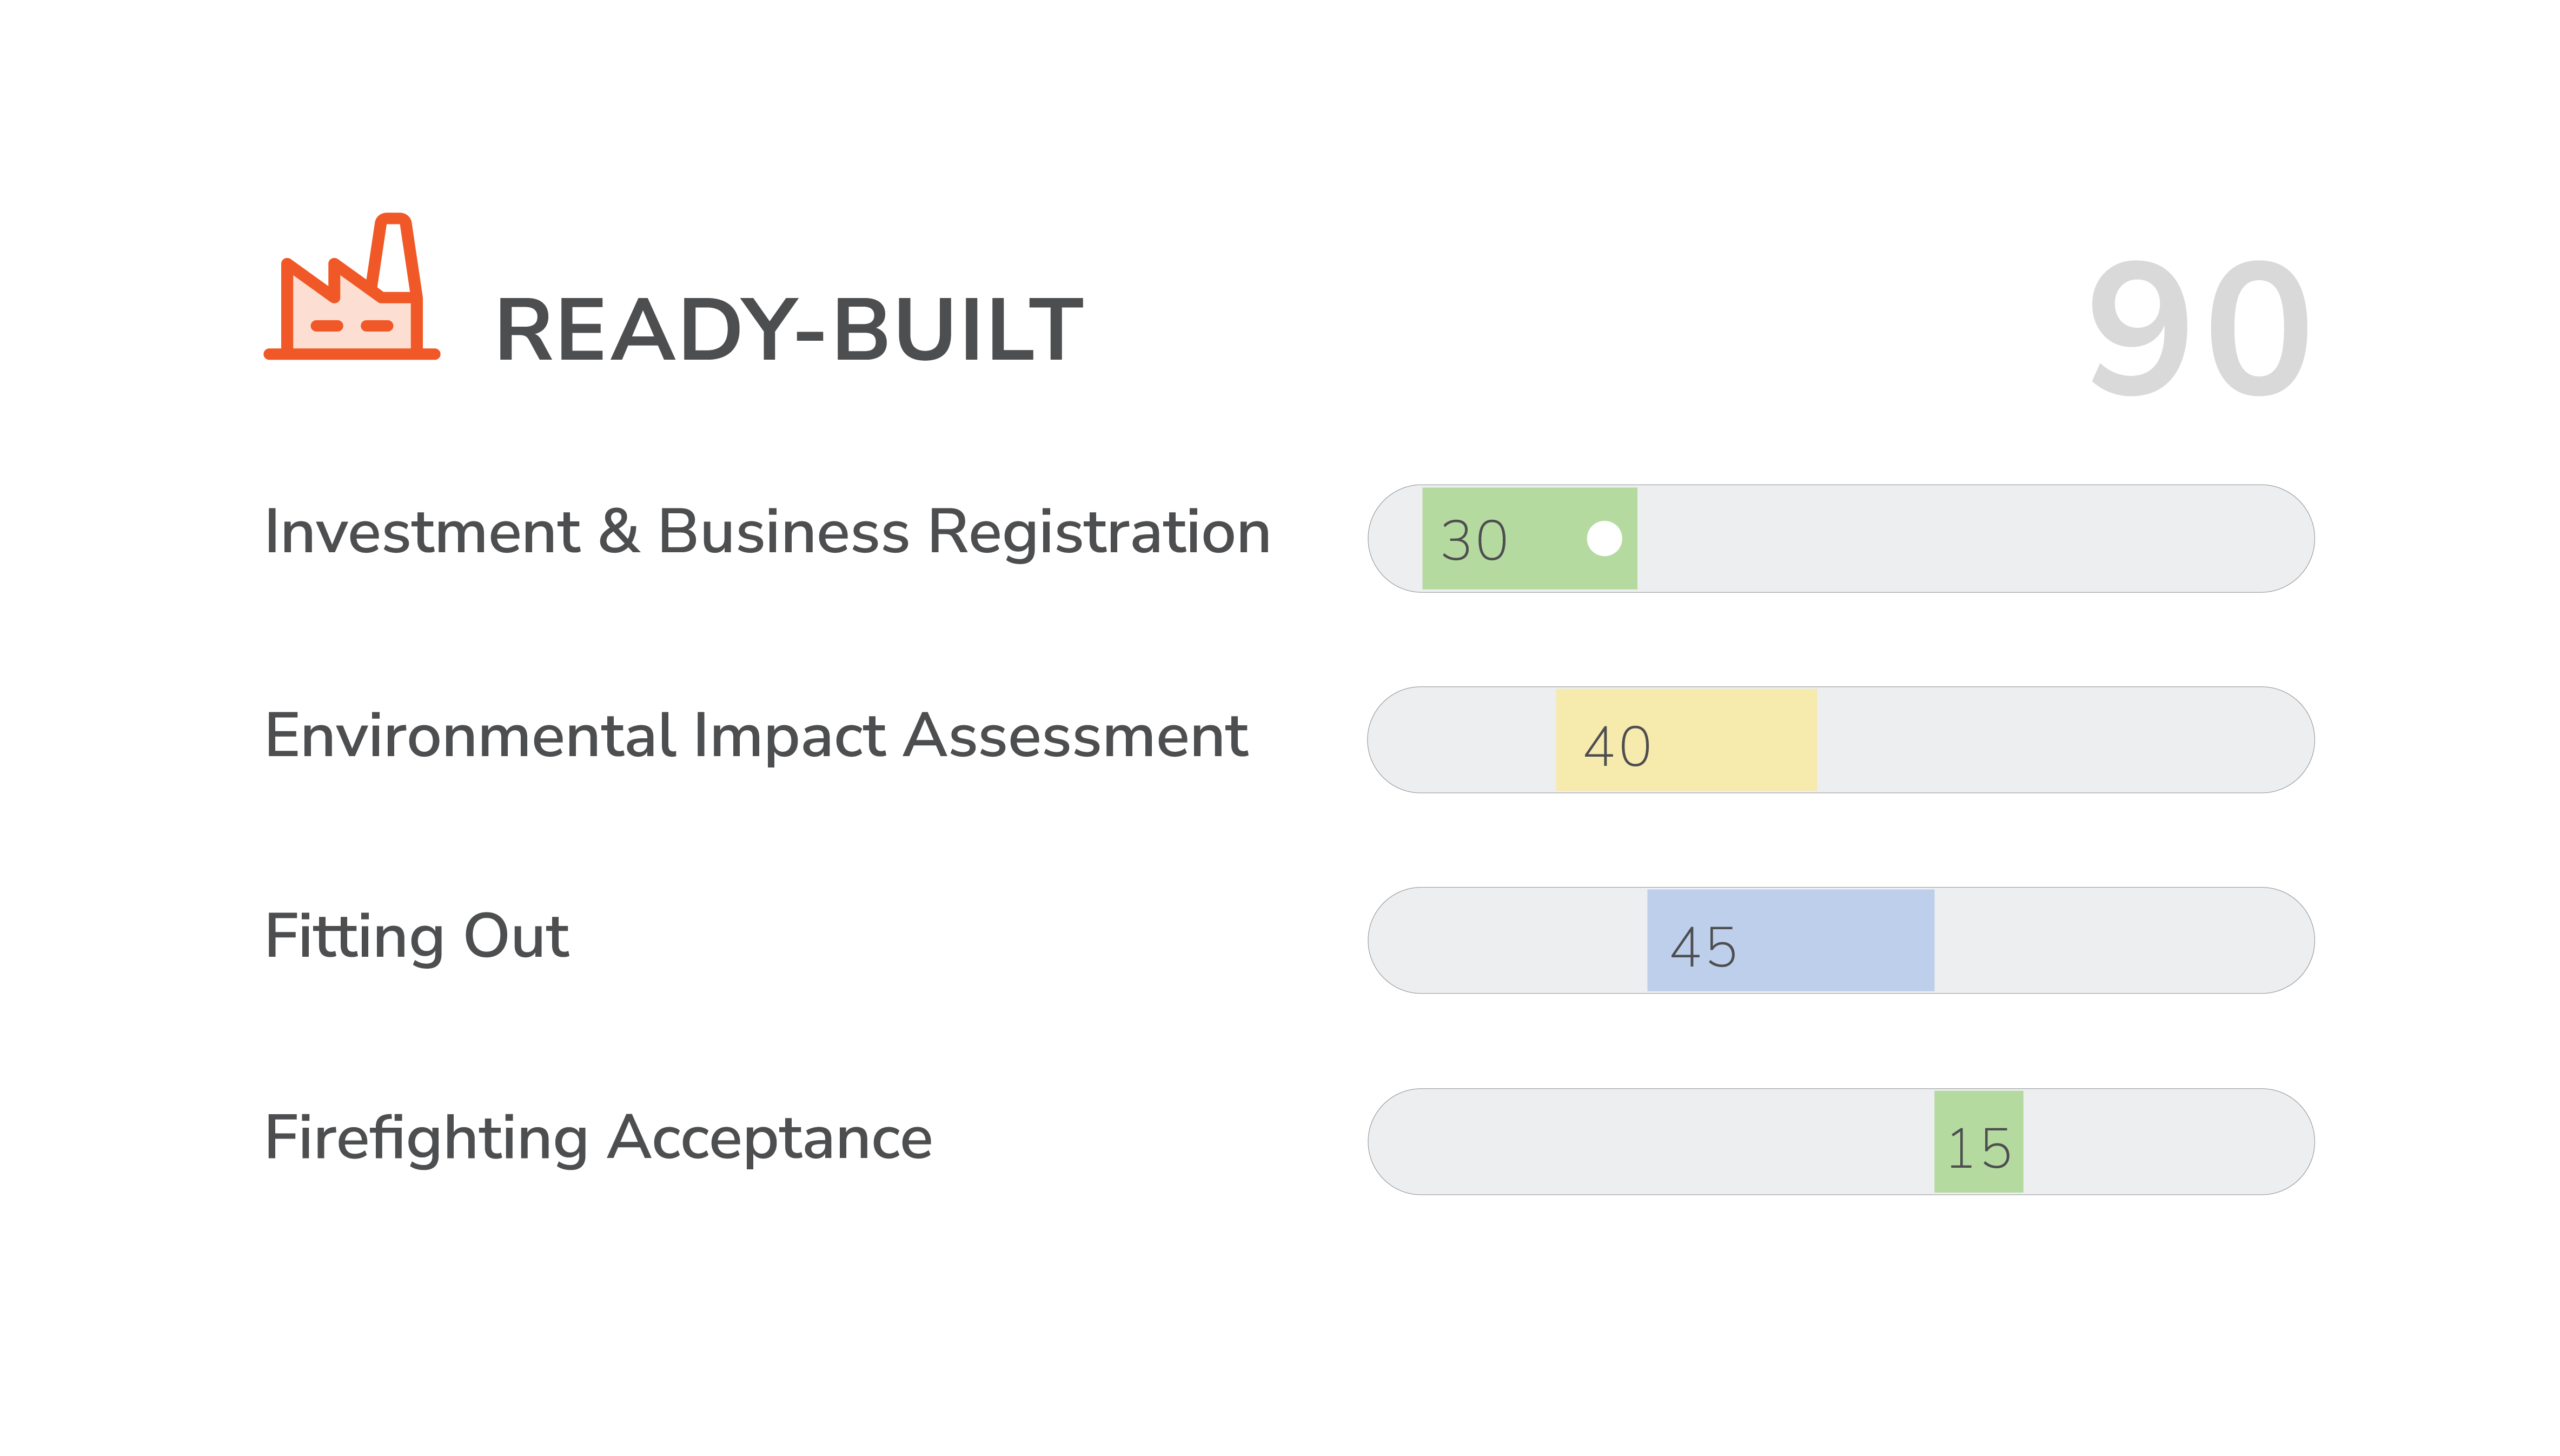Select the Fitting Out label
2560x1456 pixels.
417,937
